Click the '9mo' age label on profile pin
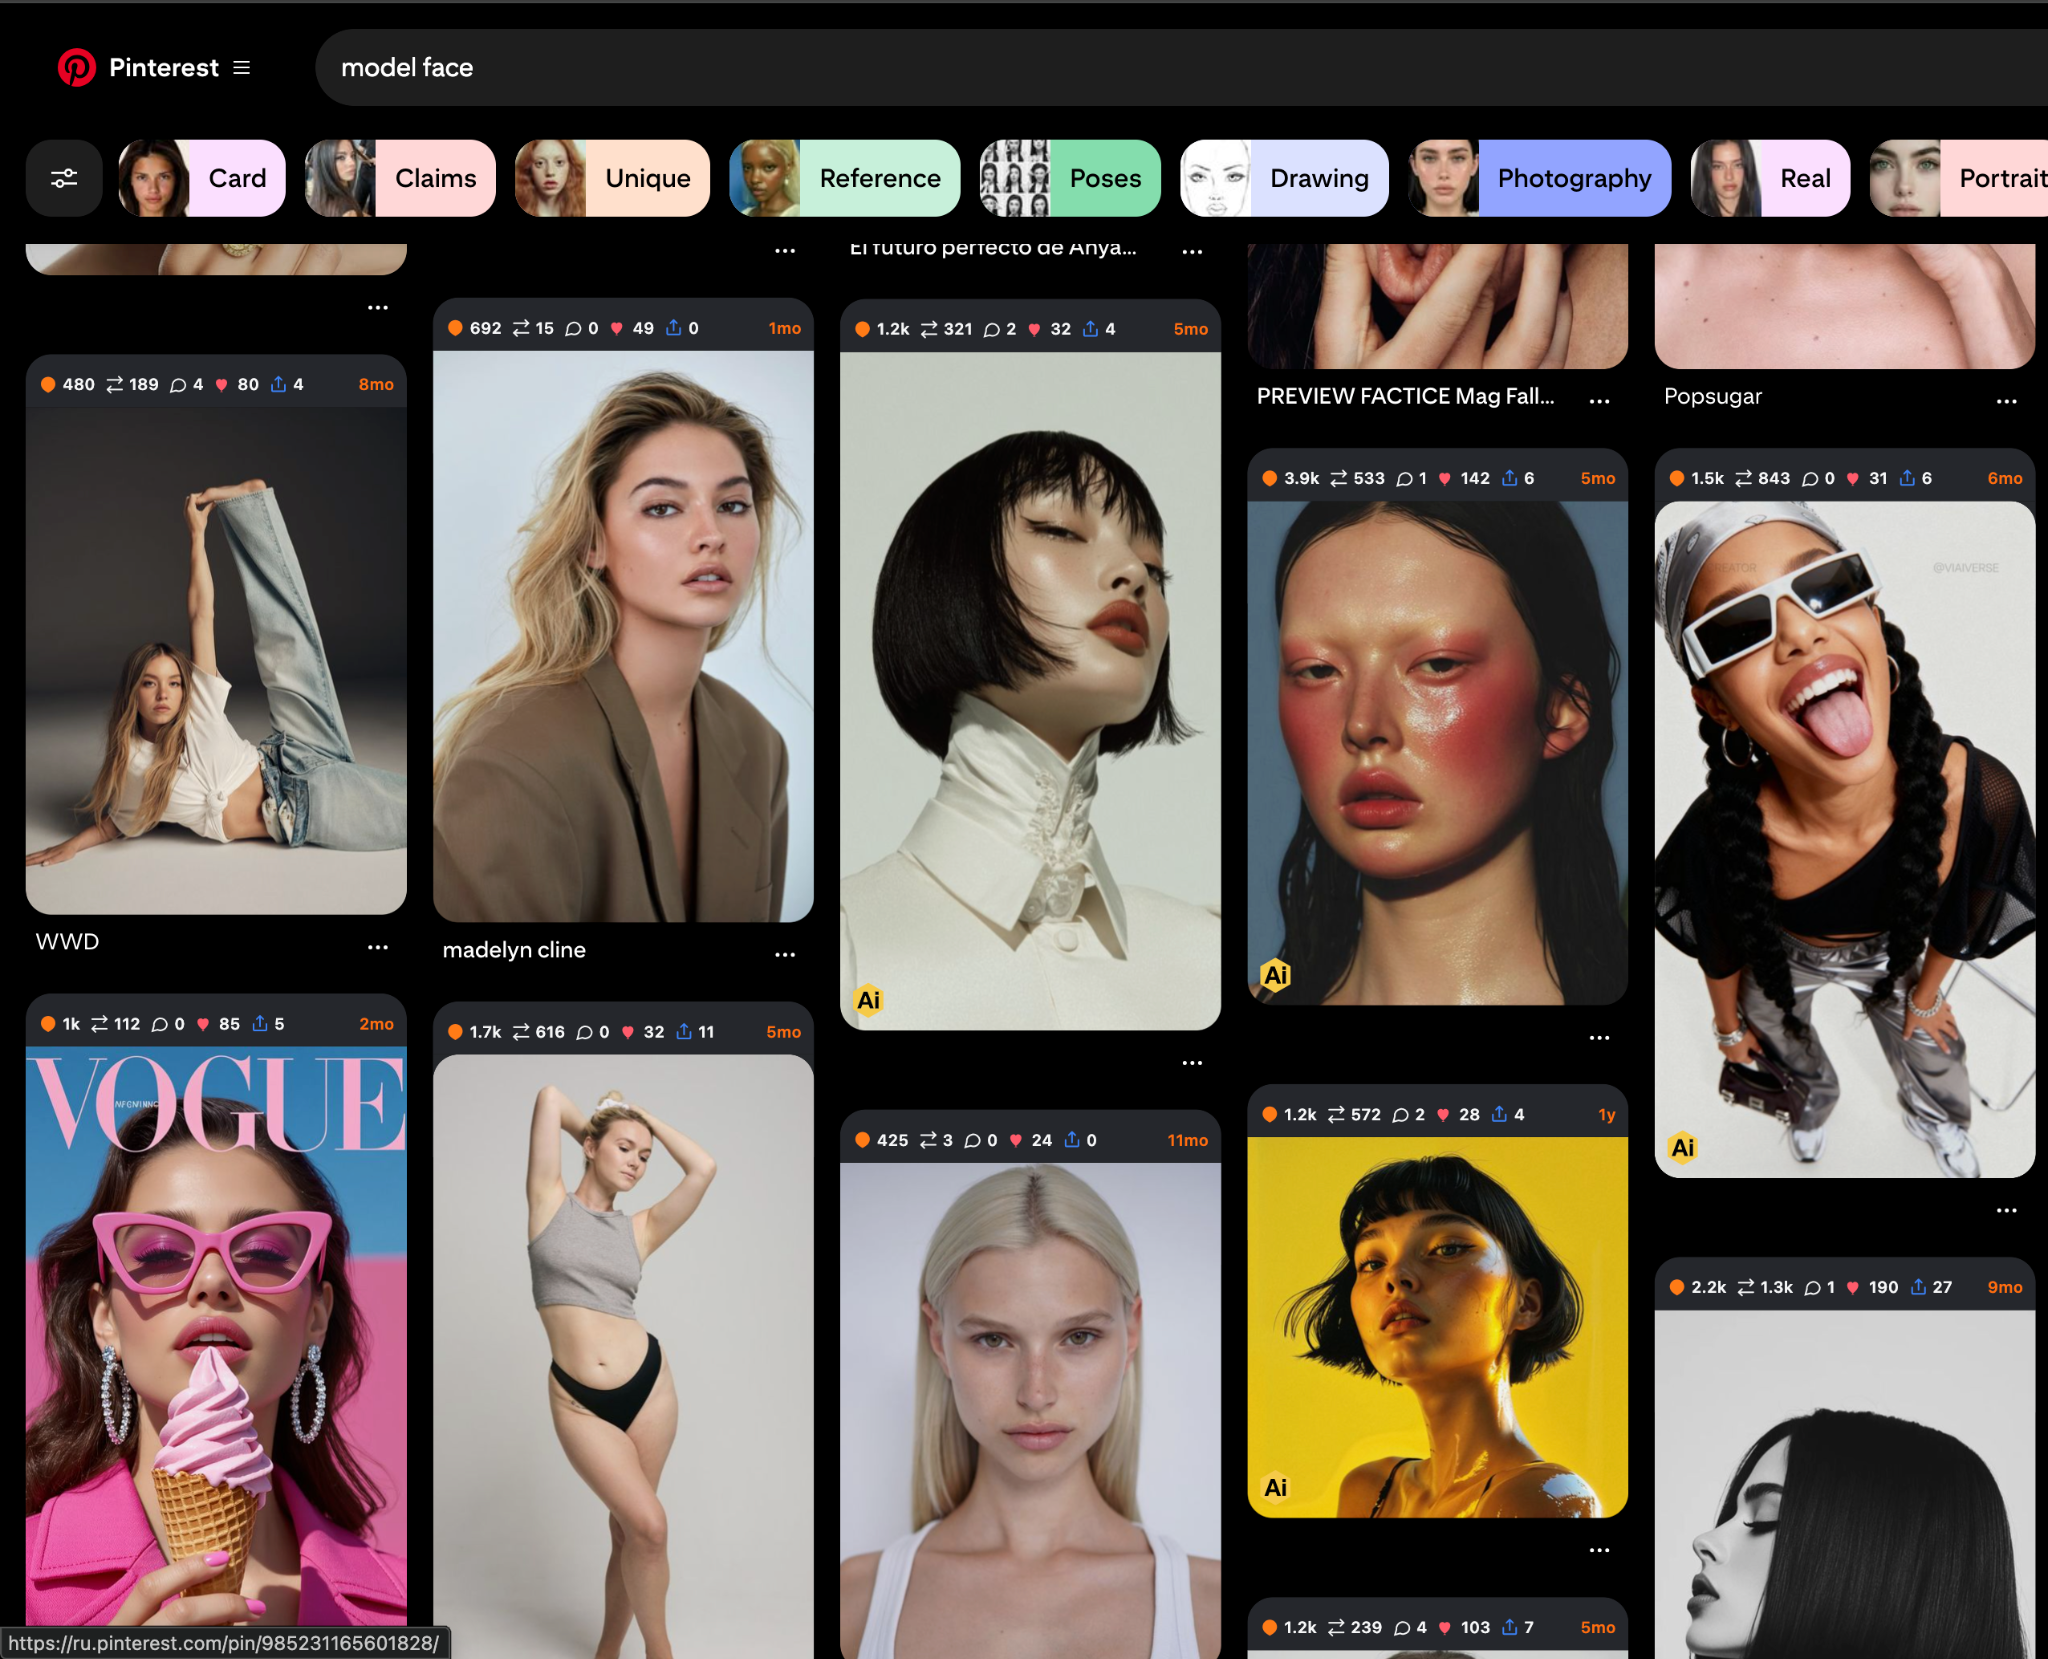 pos(2004,1287)
